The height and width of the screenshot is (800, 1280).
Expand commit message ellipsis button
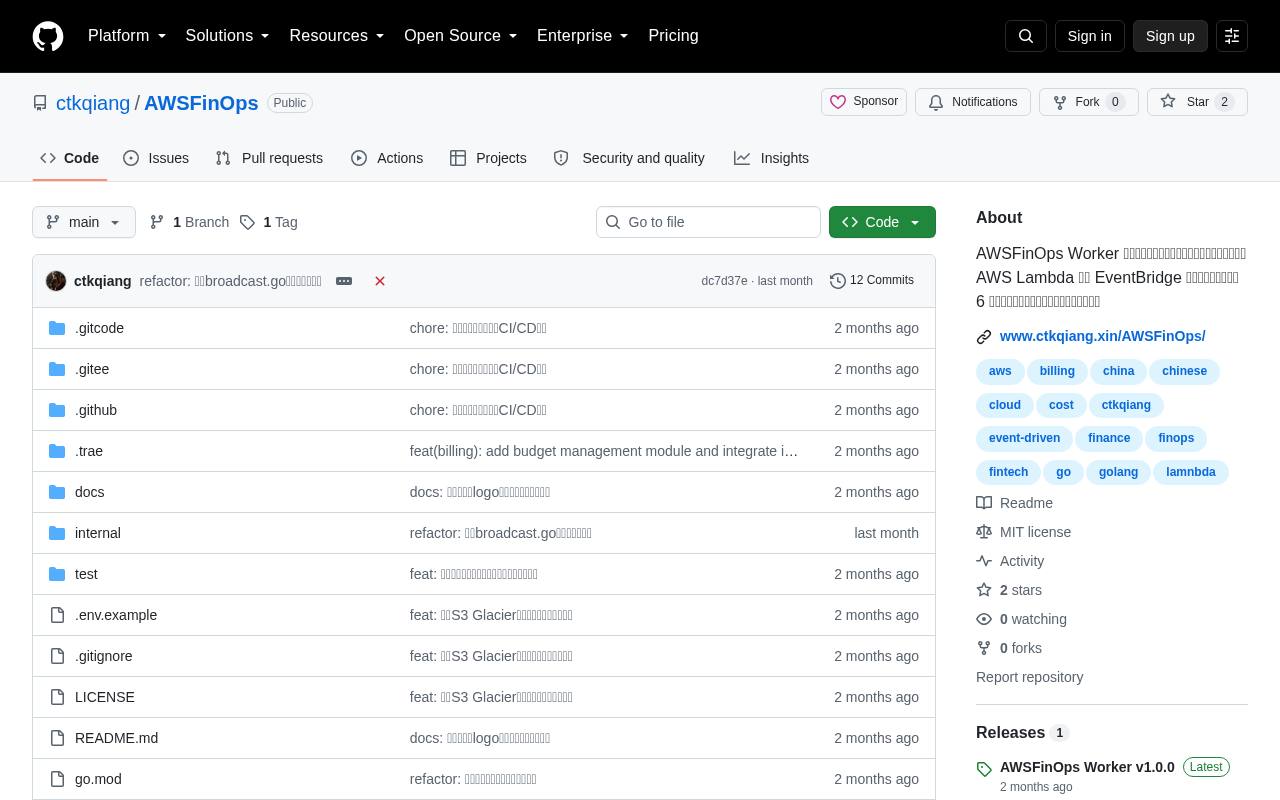[344, 281]
